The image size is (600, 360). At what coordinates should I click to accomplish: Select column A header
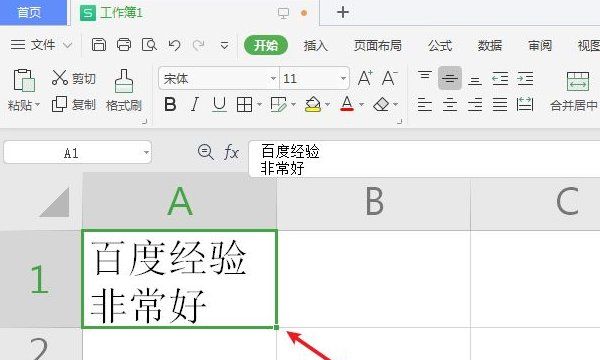[179, 201]
